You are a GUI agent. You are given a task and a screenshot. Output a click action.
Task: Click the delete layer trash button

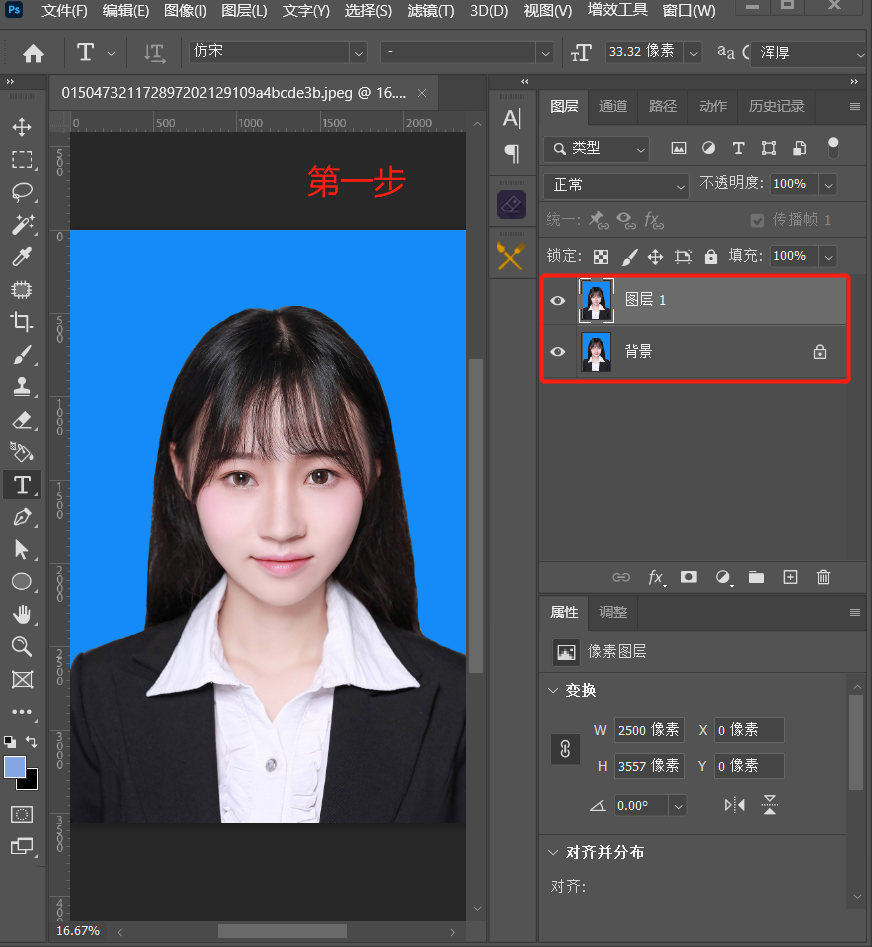pyautogui.click(x=823, y=577)
